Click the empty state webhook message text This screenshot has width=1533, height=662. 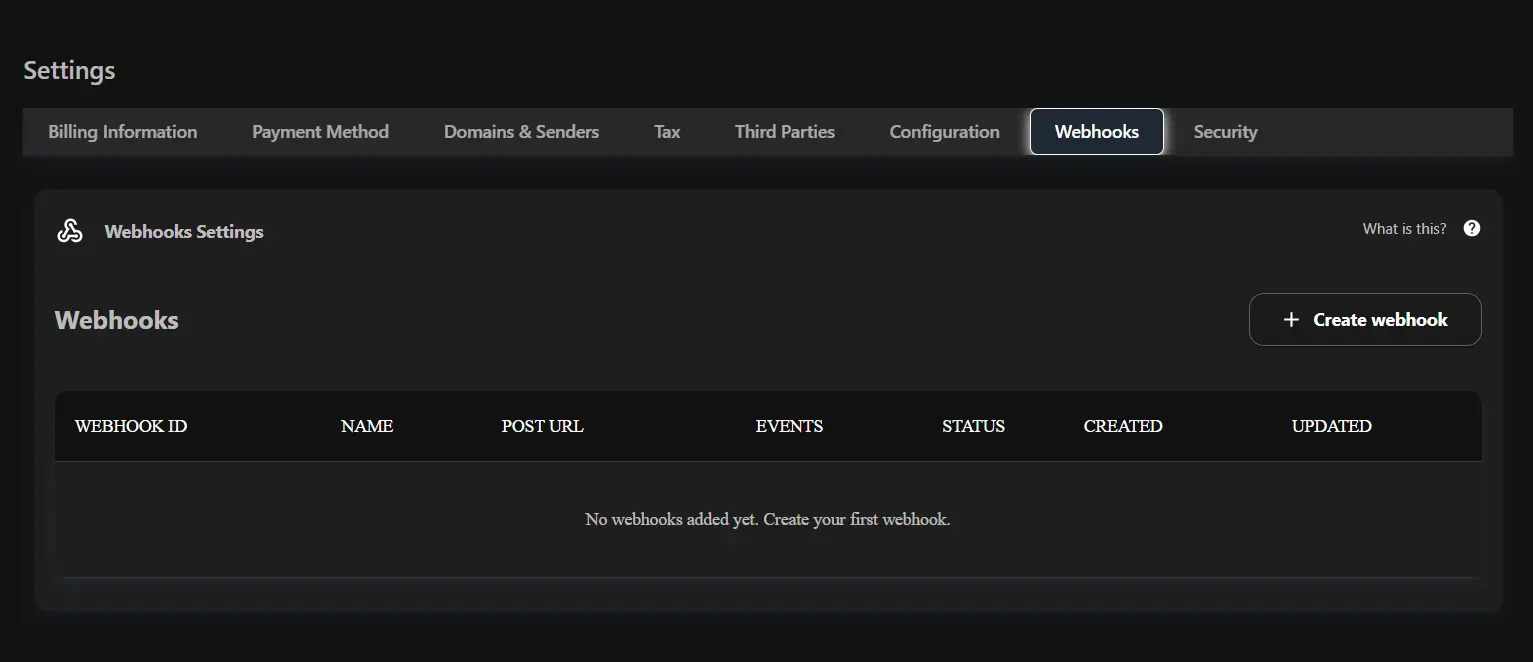click(x=767, y=519)
